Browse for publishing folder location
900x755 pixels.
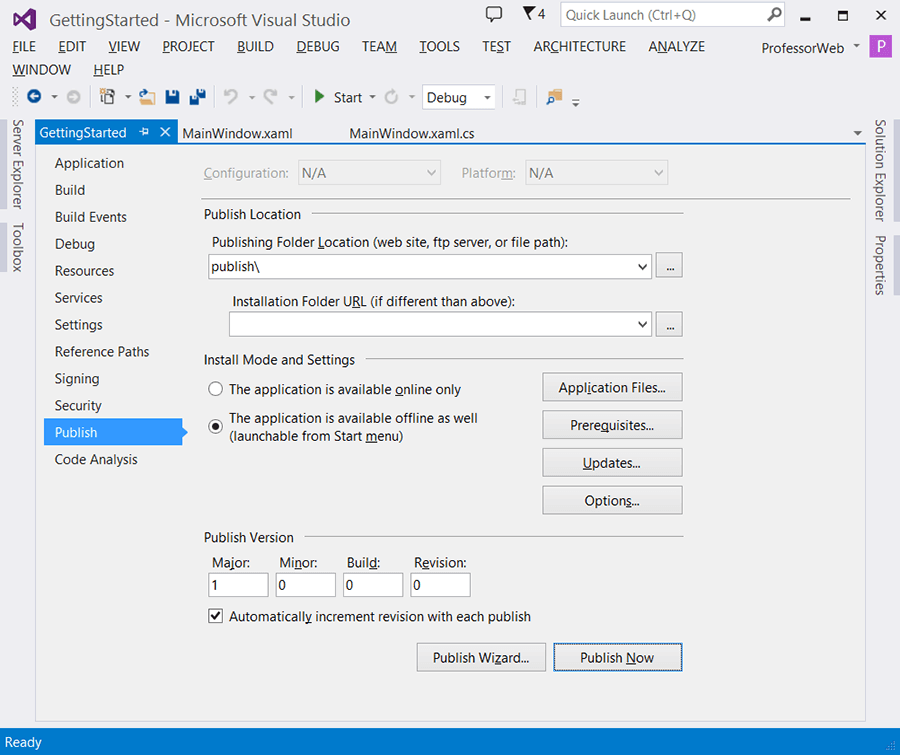pyautogui.click(x=669, y=265)
